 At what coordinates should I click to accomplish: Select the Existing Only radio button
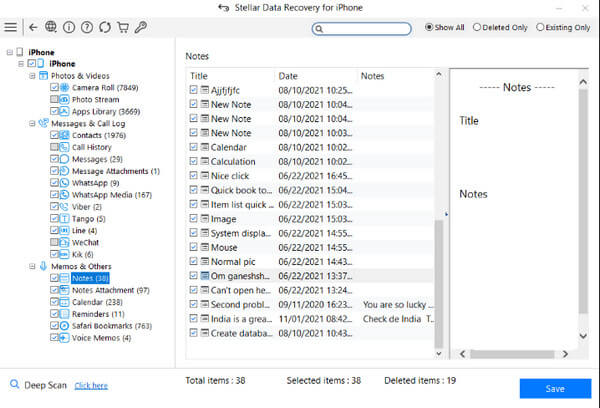point(540,27)
